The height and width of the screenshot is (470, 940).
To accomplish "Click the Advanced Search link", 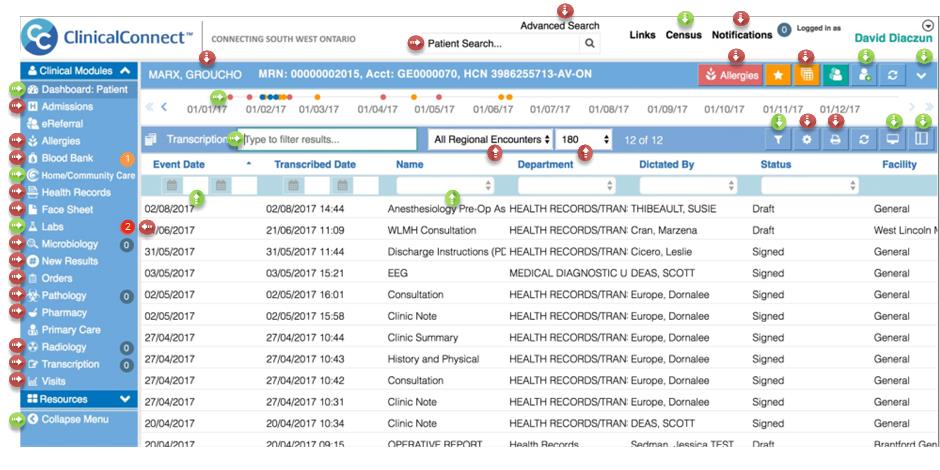I will (559, 26).
